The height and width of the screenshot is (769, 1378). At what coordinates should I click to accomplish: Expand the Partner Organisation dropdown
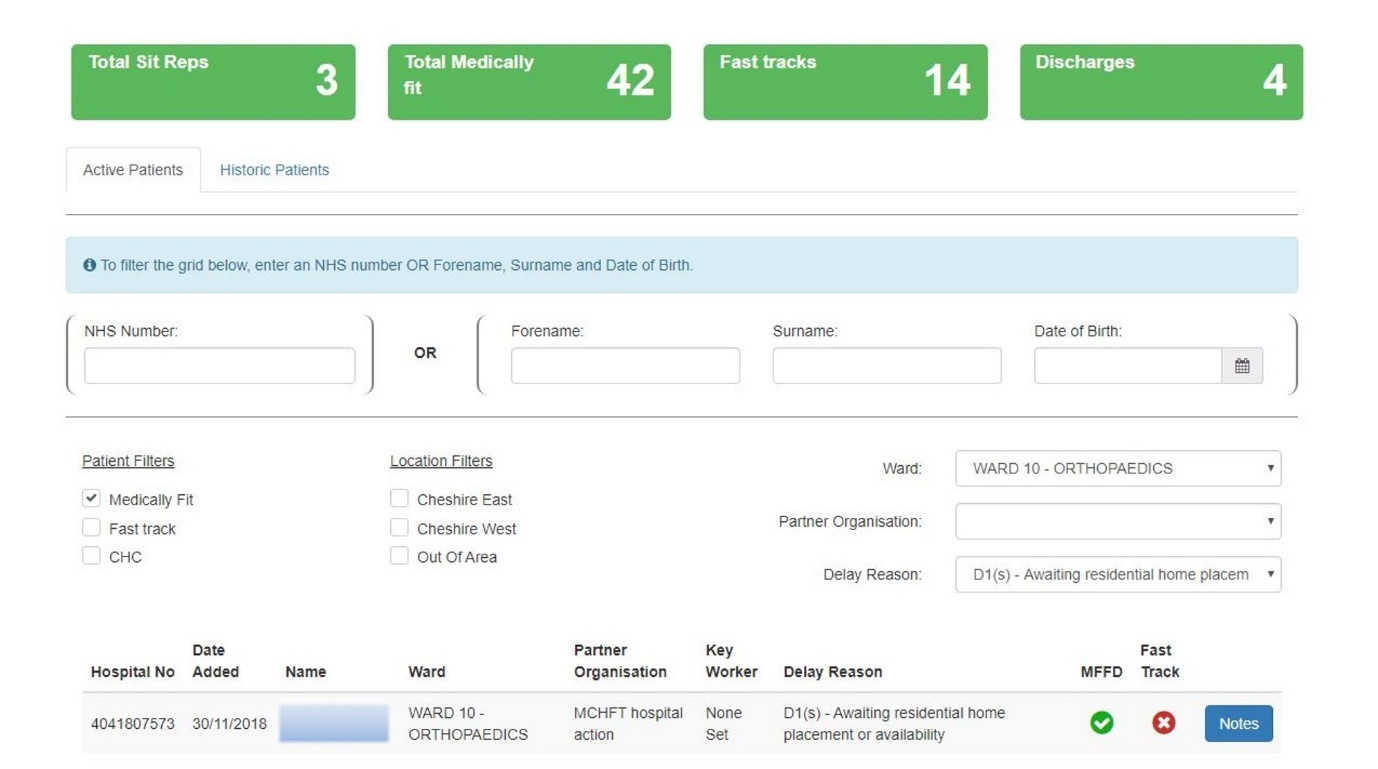[x=1117, y=521]
